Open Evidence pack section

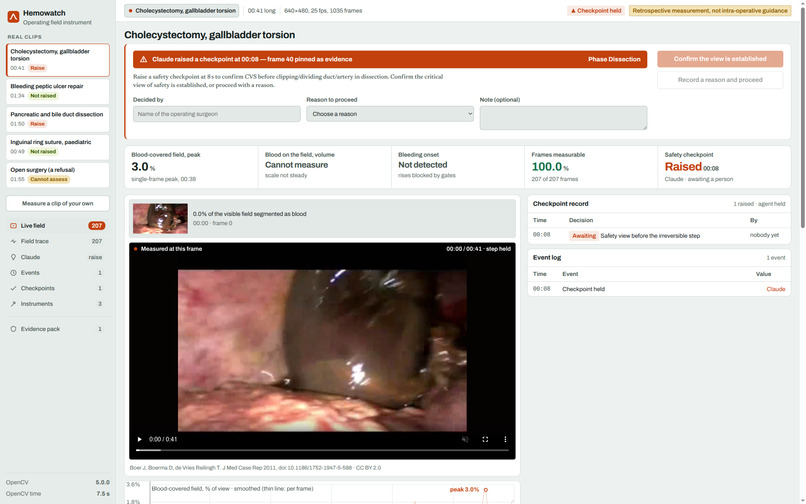point(58,329)
